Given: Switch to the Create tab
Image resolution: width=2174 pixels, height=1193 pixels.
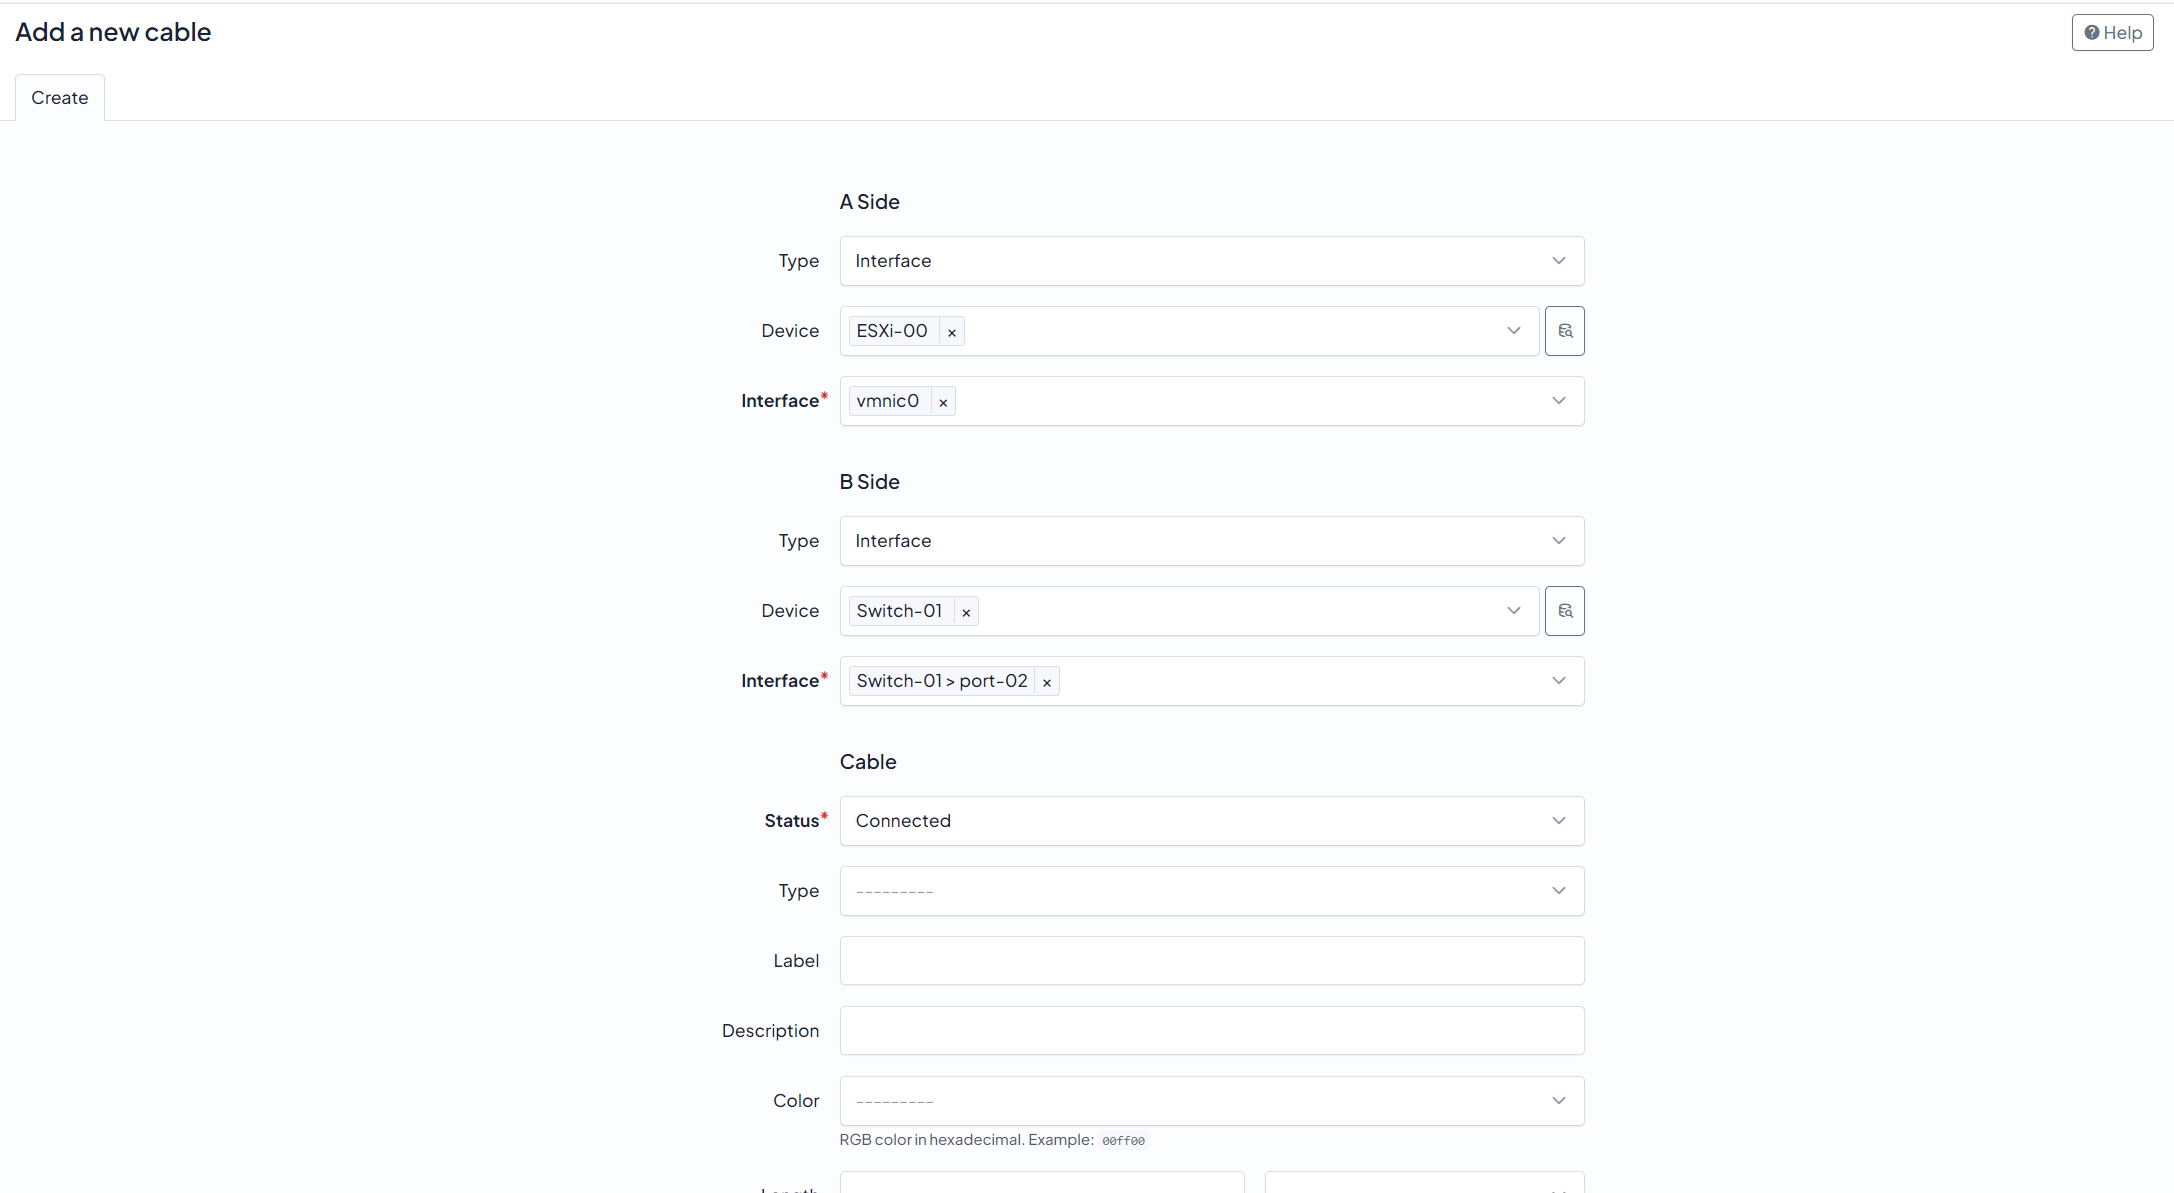Looking at the screenshot, I should click(59, 98).
